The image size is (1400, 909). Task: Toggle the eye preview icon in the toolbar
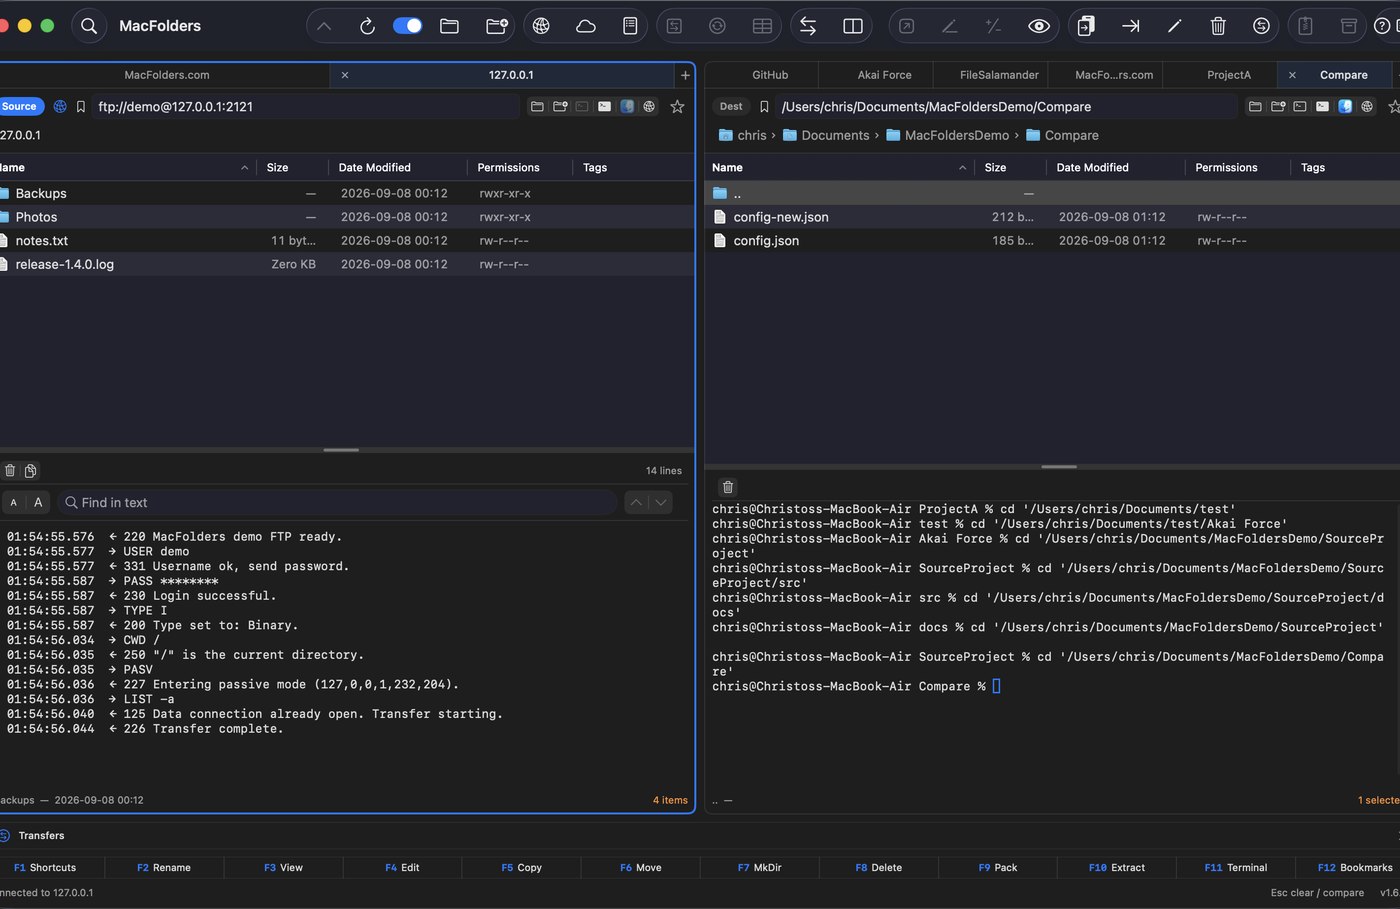coord(1039,26)
